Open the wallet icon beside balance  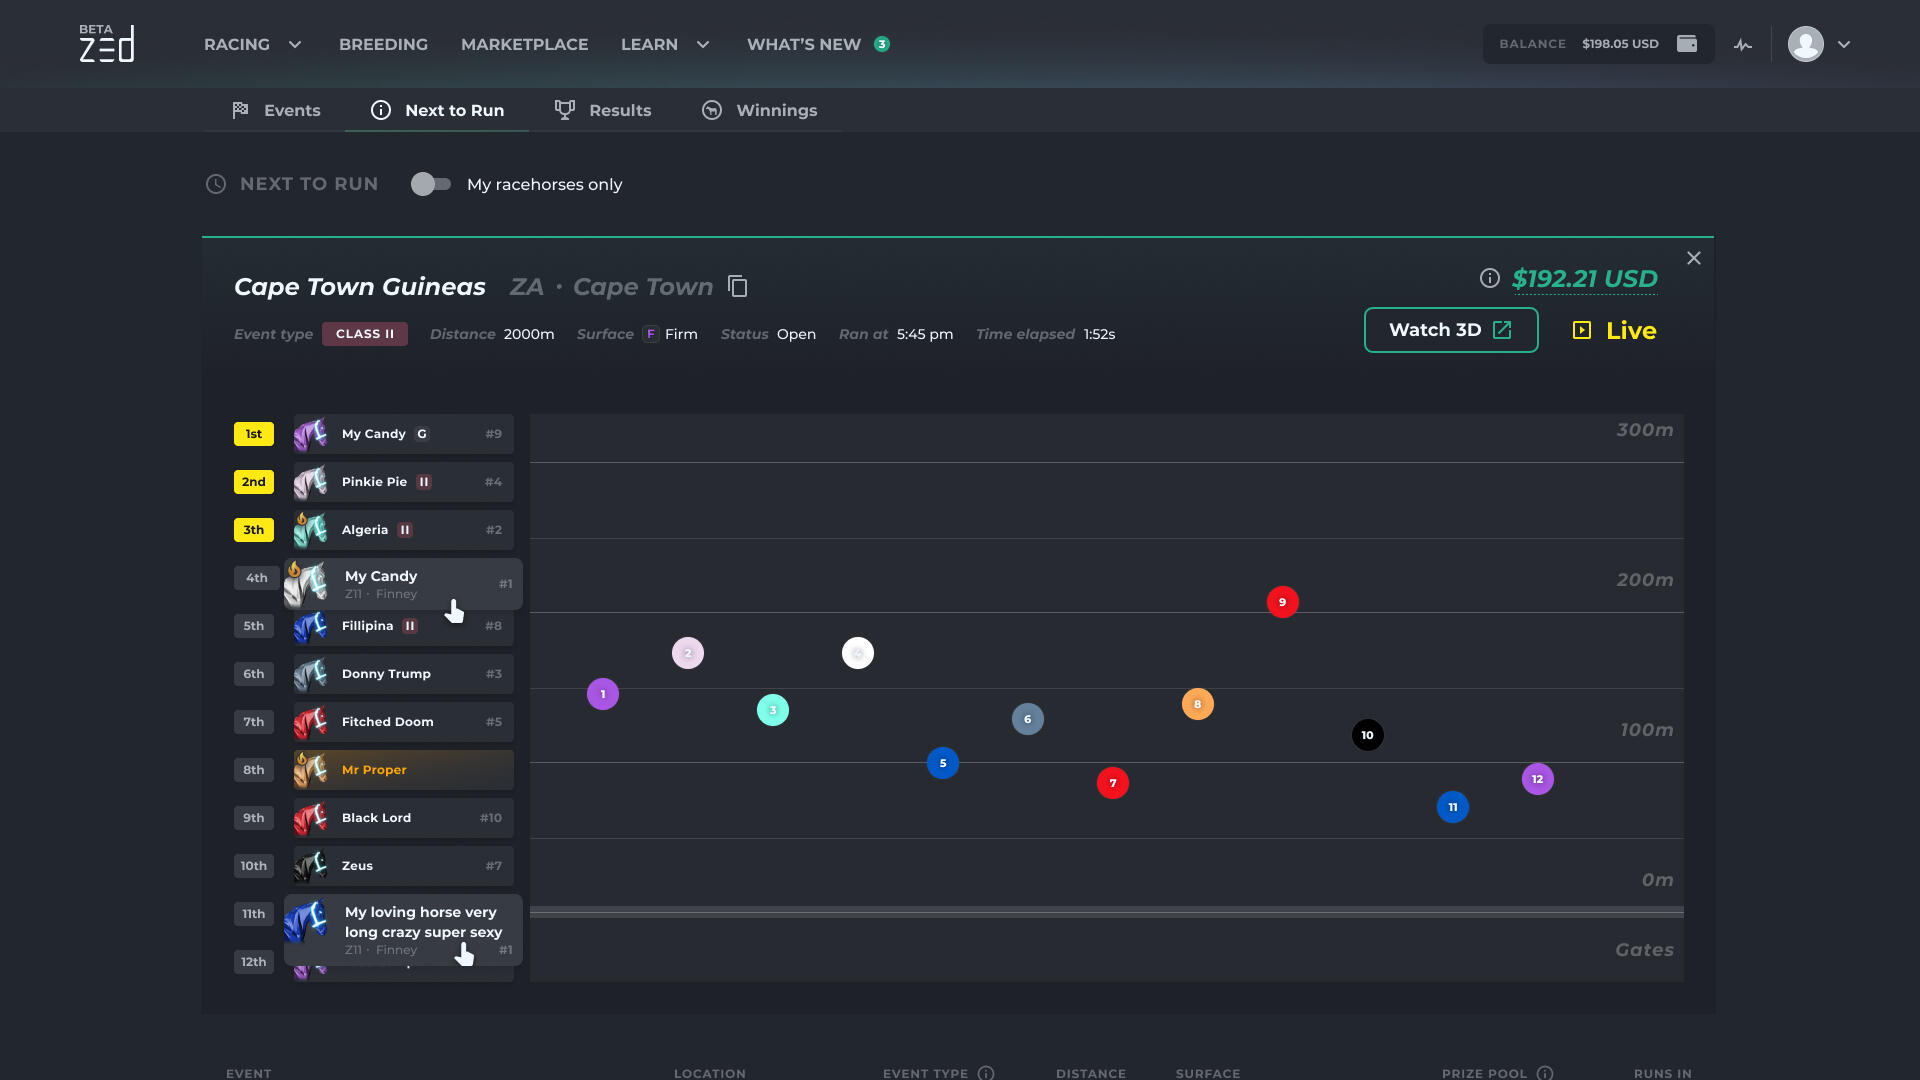point(1687,44)
